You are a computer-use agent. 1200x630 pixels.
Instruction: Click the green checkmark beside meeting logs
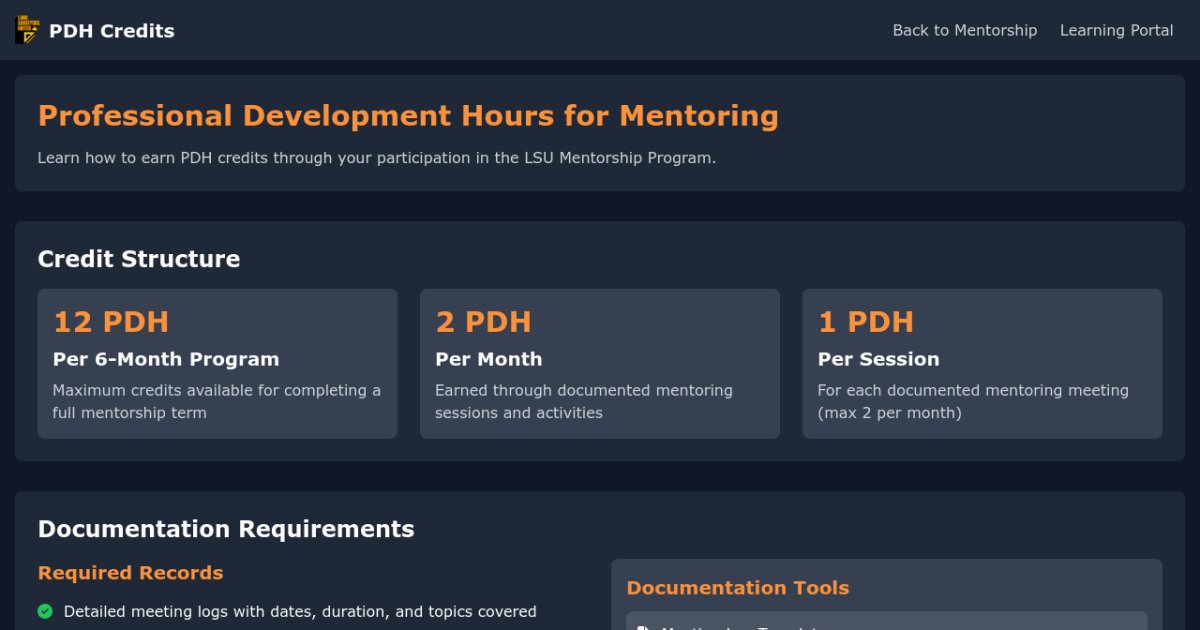45,611
